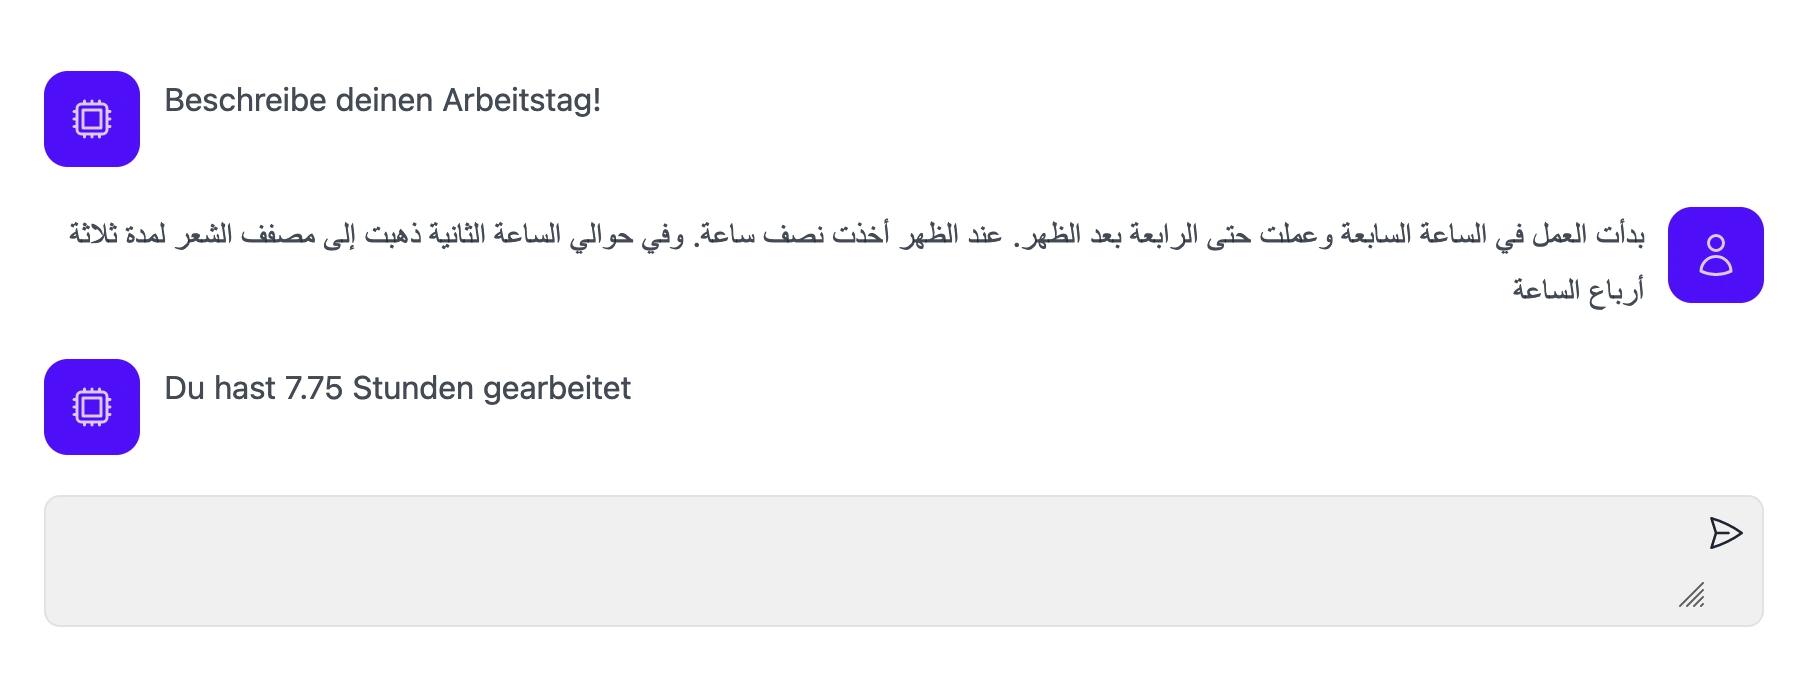This screenshot has width=1802, height=688.
Task: Click the send message arrow icon
Action: pyautogui.click(x=1725, y=533)
